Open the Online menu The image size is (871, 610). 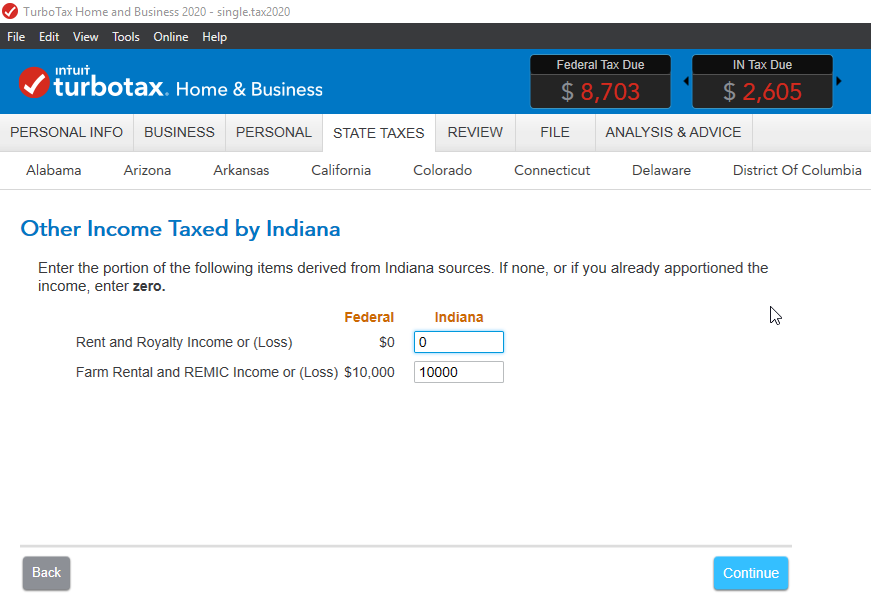[171, 37]
